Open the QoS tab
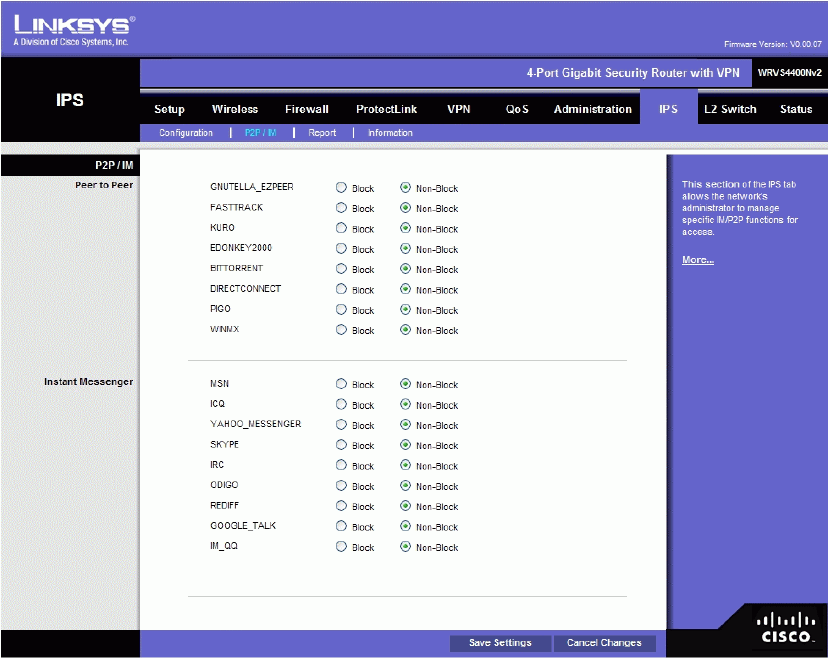 pos(516,109)
